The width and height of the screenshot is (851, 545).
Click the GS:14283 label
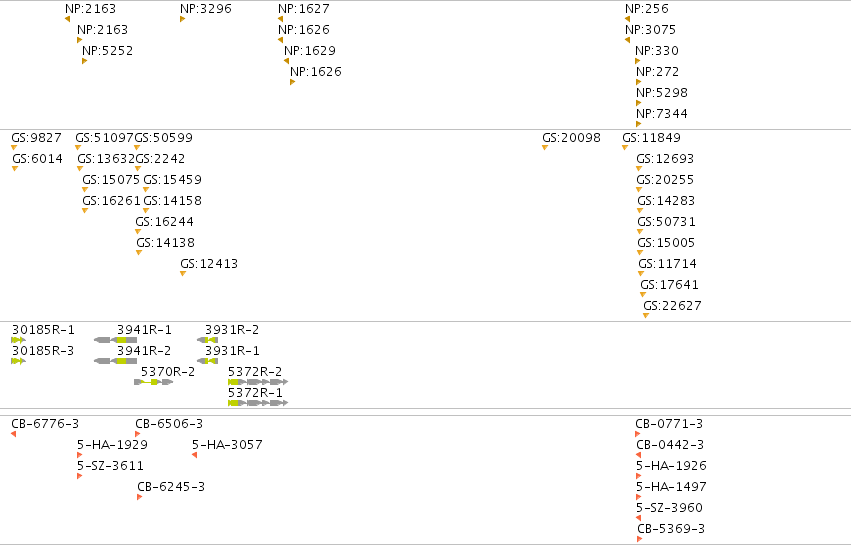coord(666,201)
